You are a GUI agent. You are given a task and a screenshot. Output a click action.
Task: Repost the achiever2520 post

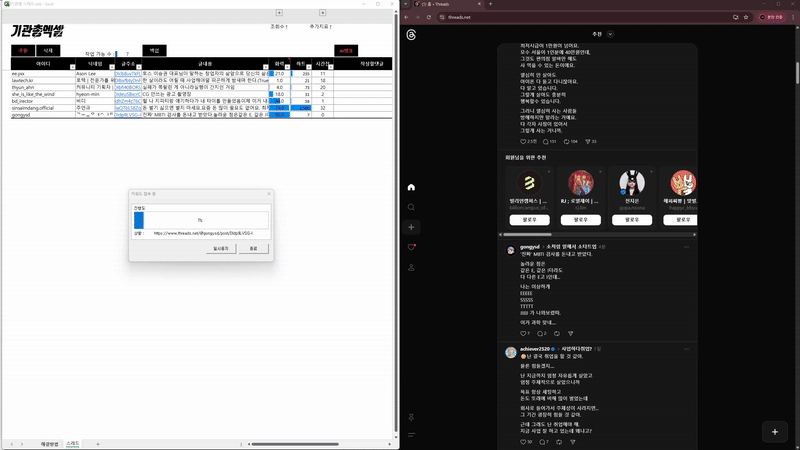pyautogui.click(x=559, y=442)
